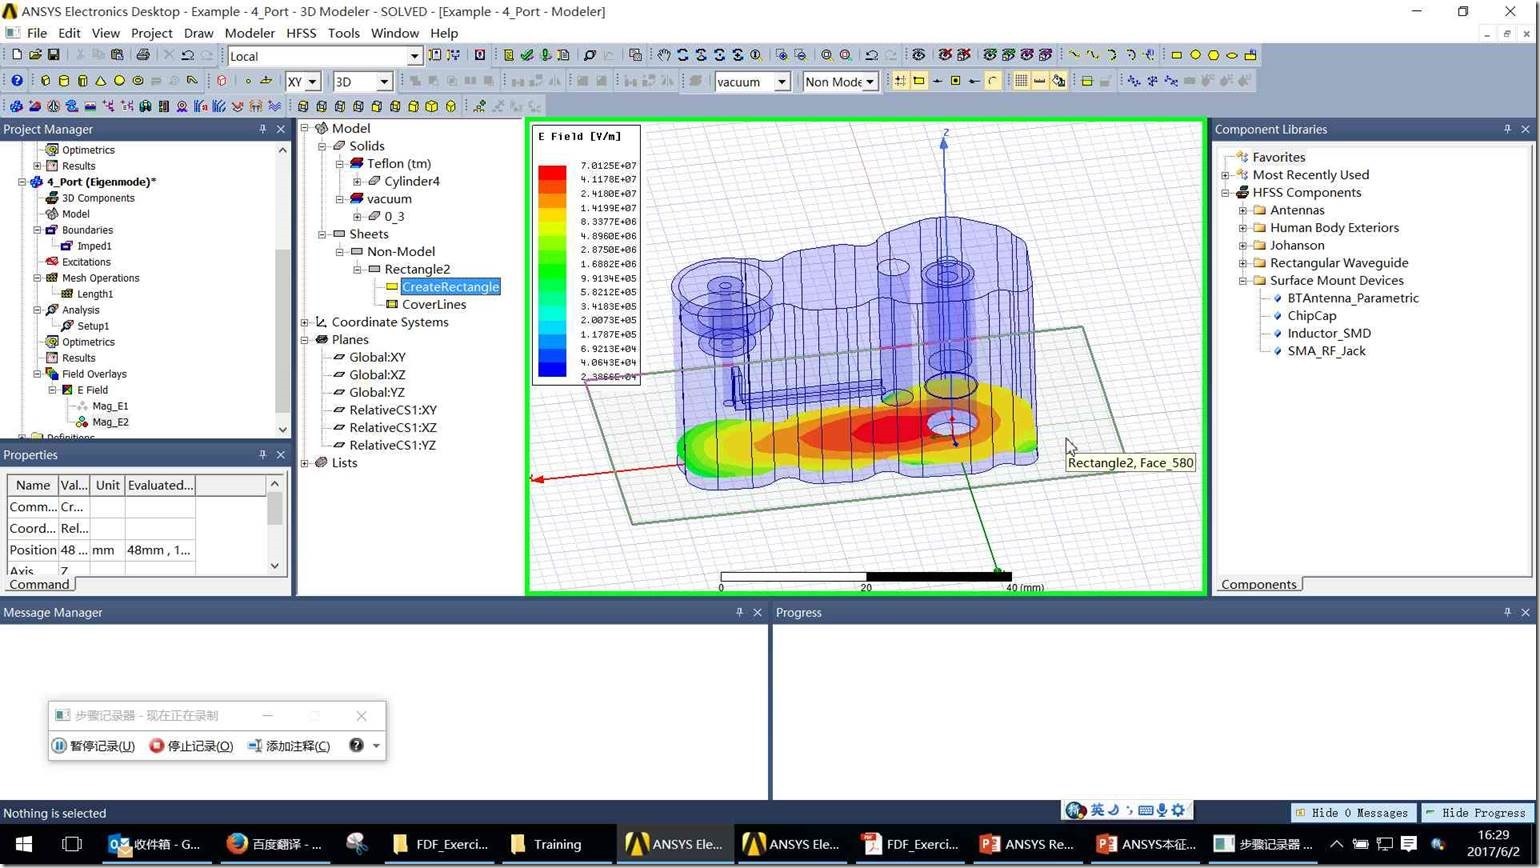Select the Command tab in Properties
1540x868 pixels.
[x=39, y=584]
